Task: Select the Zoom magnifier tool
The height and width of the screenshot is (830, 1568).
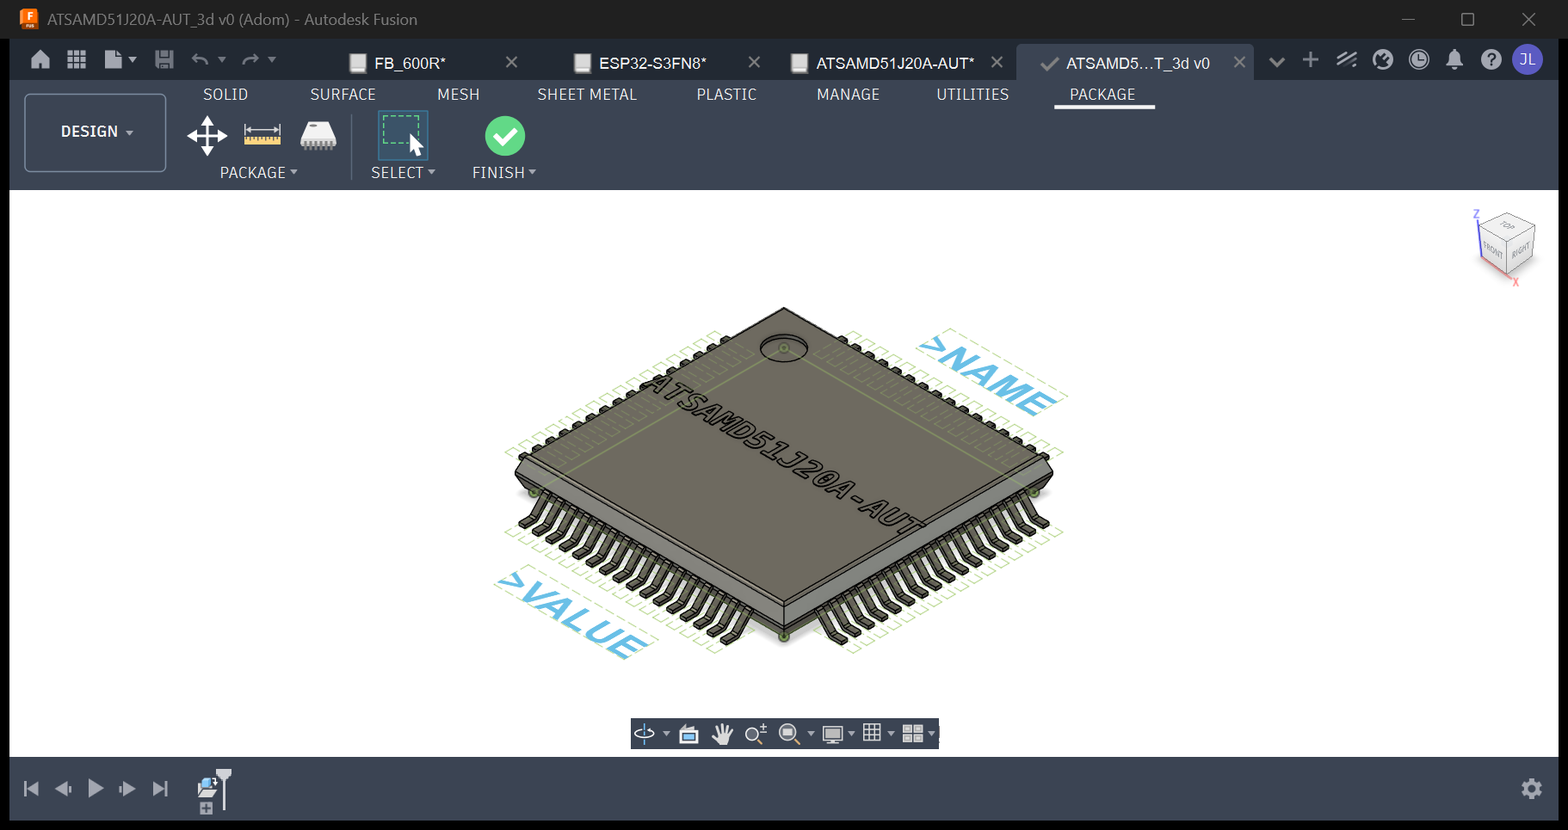Action: [x=755, y=734]
